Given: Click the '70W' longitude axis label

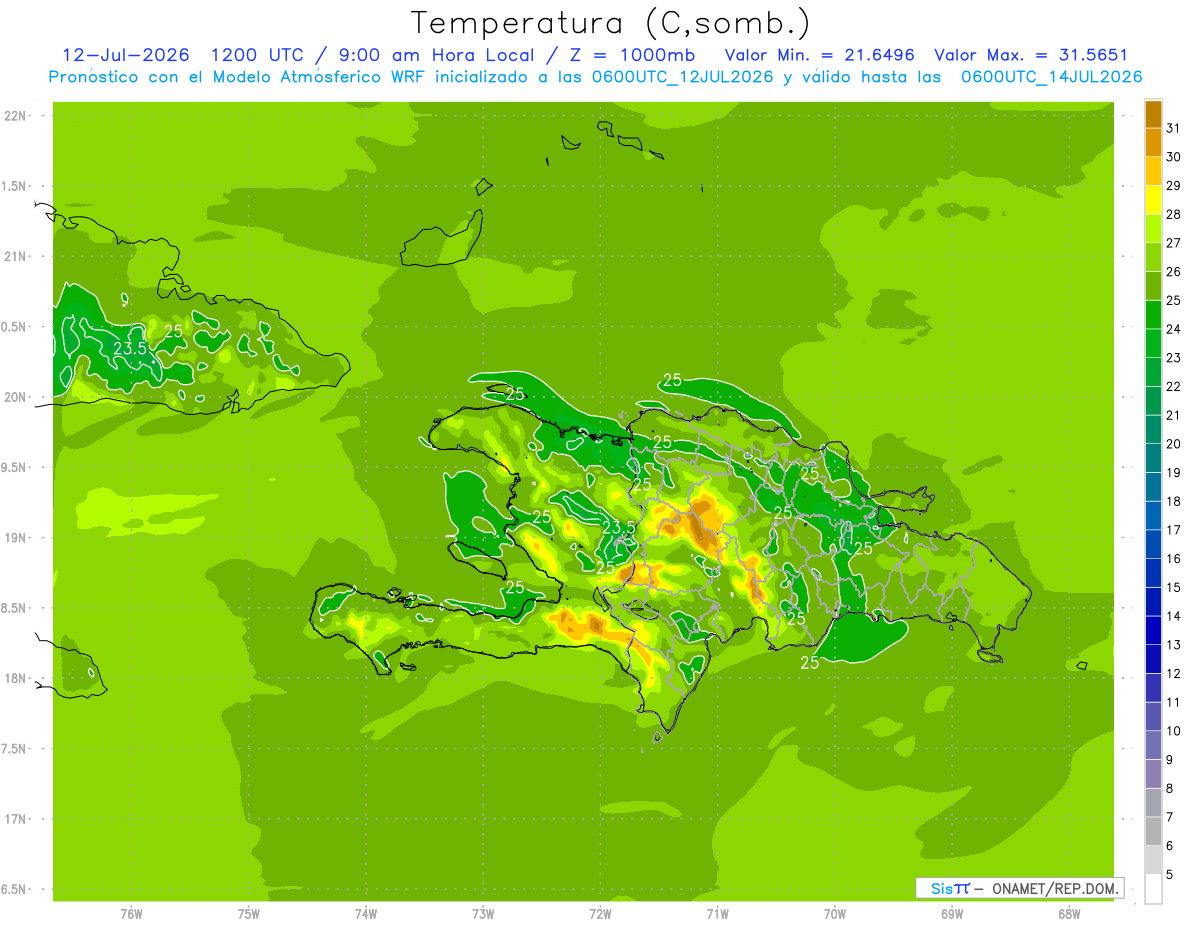Looking at the screenshot, I should [835, 913].
